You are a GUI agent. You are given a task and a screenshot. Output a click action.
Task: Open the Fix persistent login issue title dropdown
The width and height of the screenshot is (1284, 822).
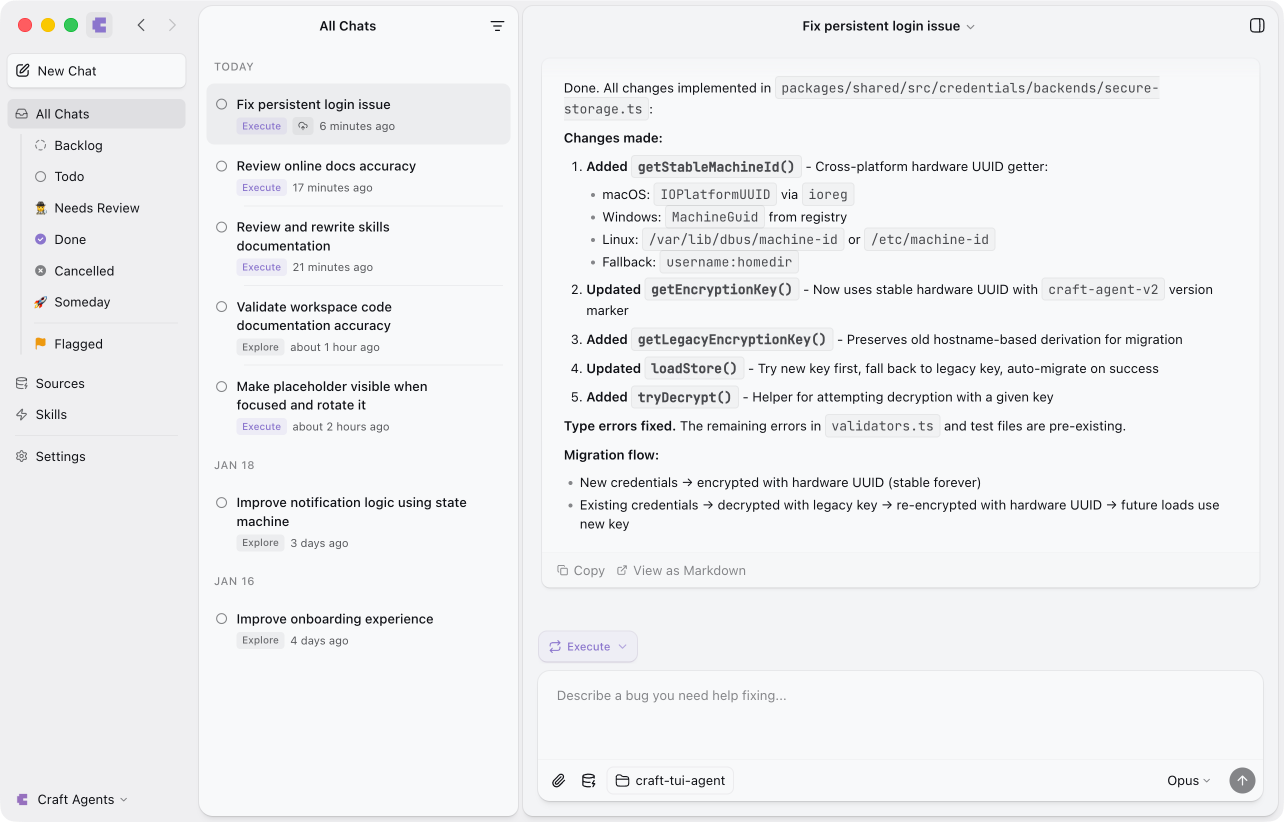tap(968, 26)
